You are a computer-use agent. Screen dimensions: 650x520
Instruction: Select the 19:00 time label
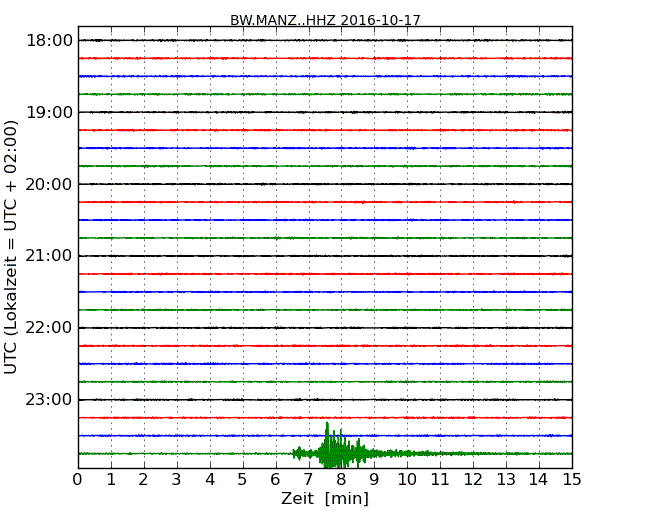pos(49,112)
